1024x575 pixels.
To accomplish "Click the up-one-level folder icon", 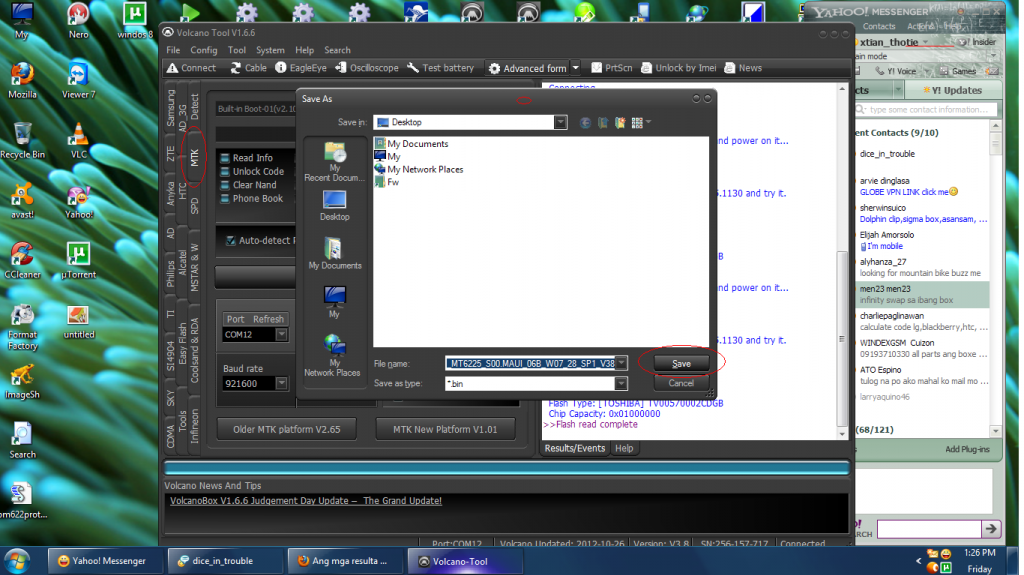I will pos(602,122).
